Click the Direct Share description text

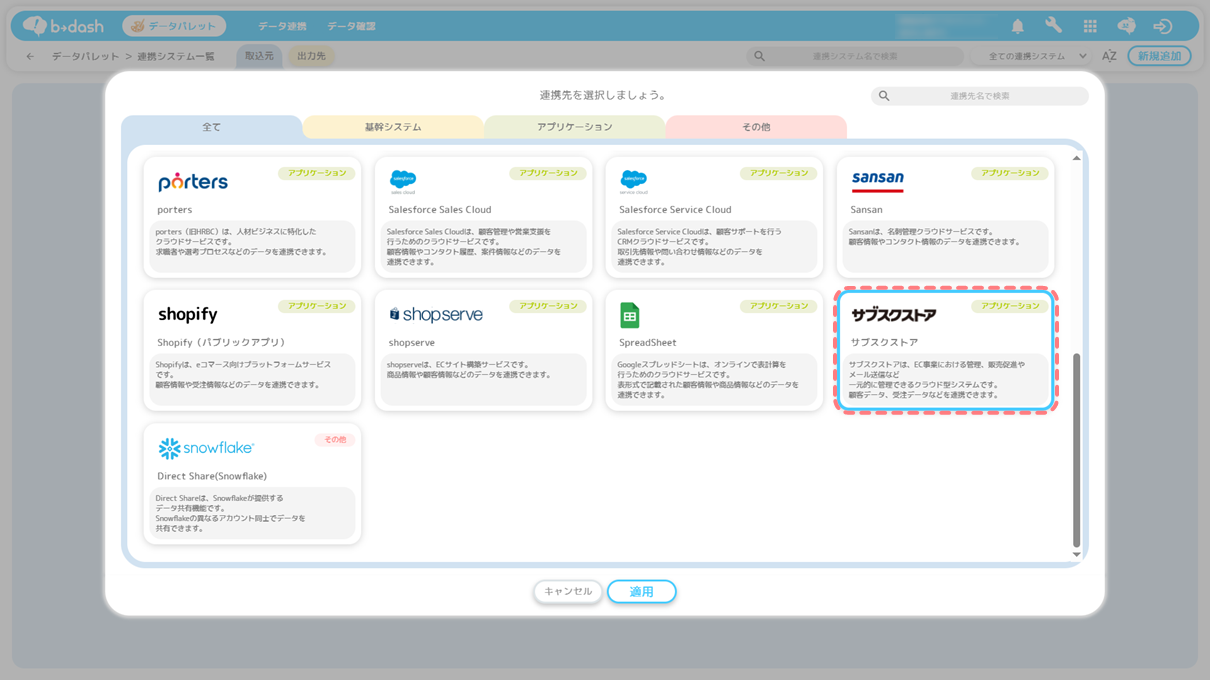(230, 513)
